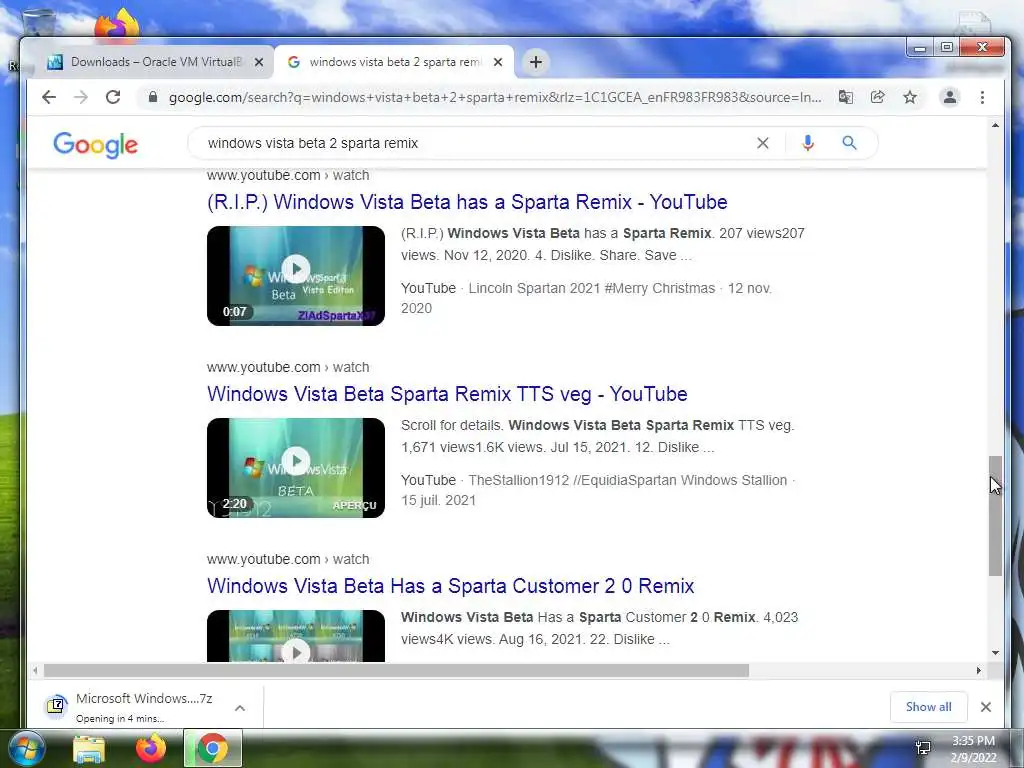Viewport: 1024px width, 768px height.
Task: Open the Recycle Bin desktop icon
Action: pyautogui.click(x=39, y=23)
